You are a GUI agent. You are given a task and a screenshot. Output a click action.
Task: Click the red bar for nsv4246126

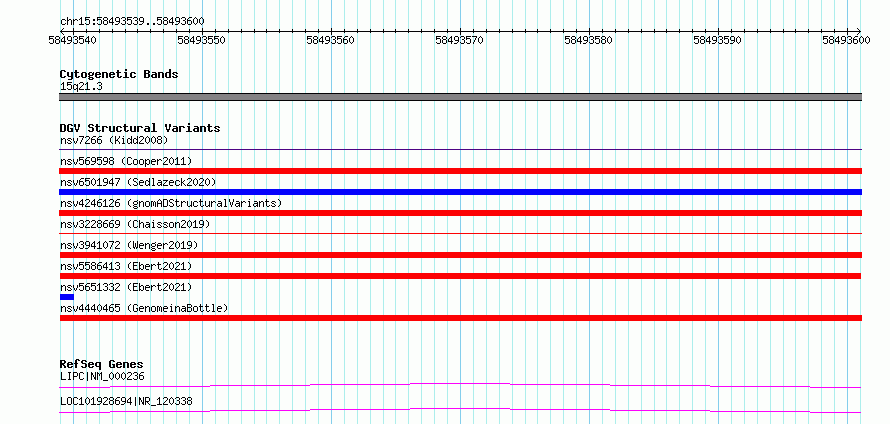click(460, 213)
